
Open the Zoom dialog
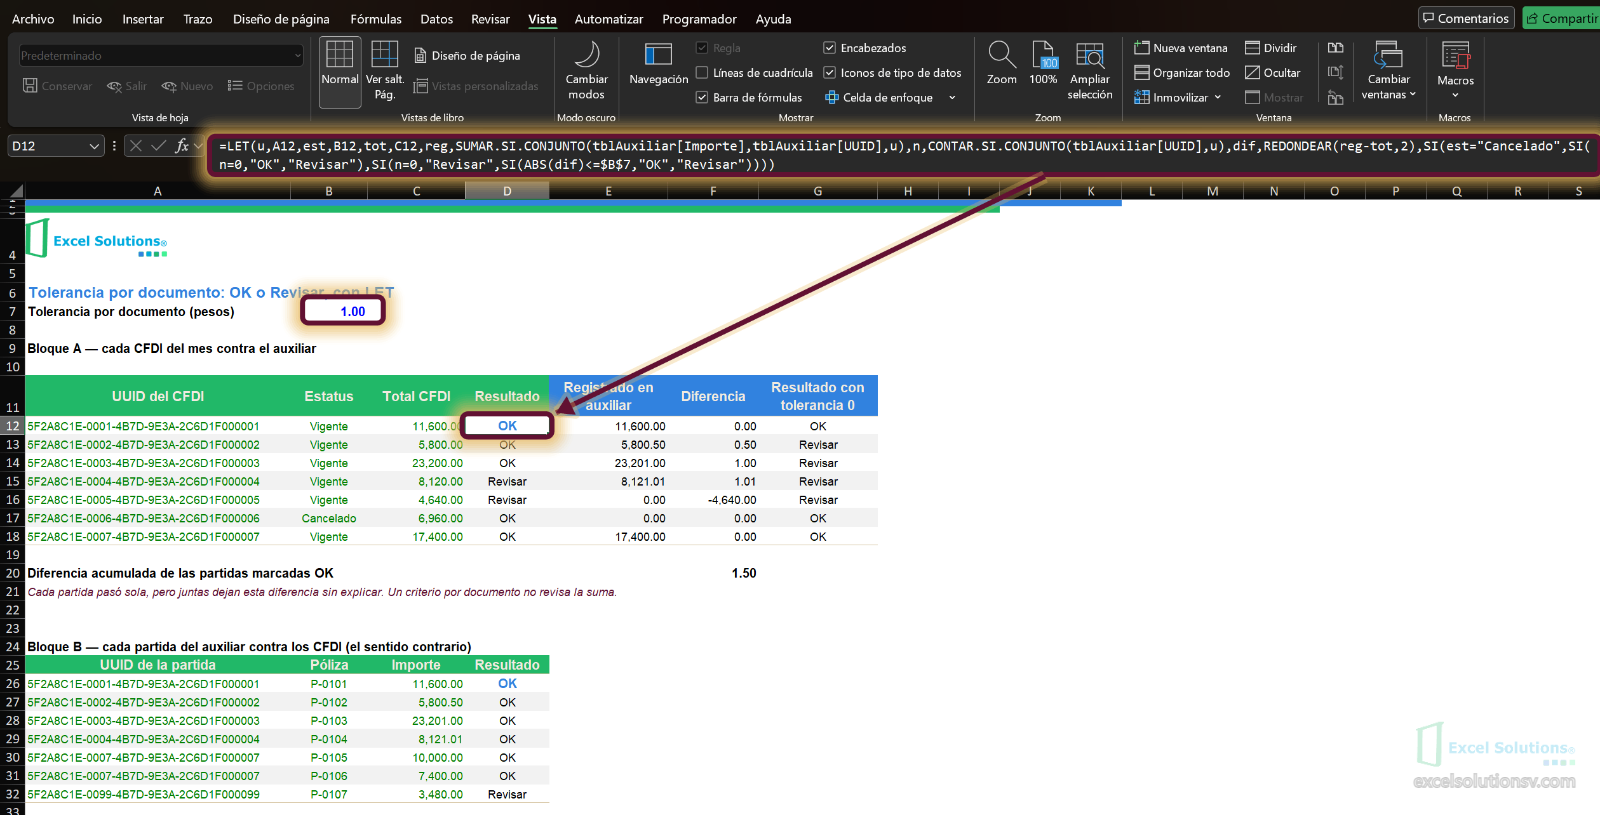point(1002,63)
